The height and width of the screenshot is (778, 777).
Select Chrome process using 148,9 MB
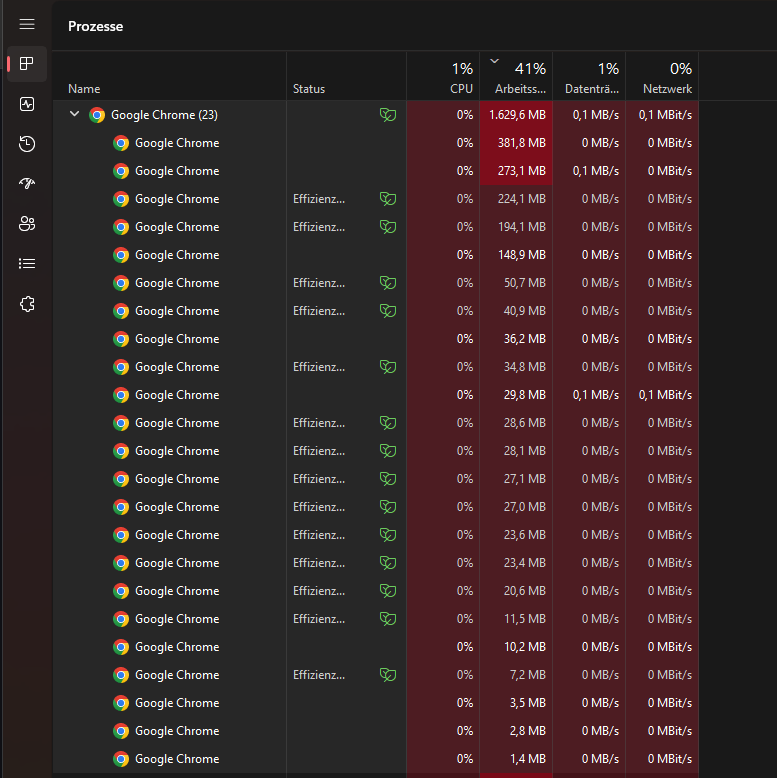point(376,255)
